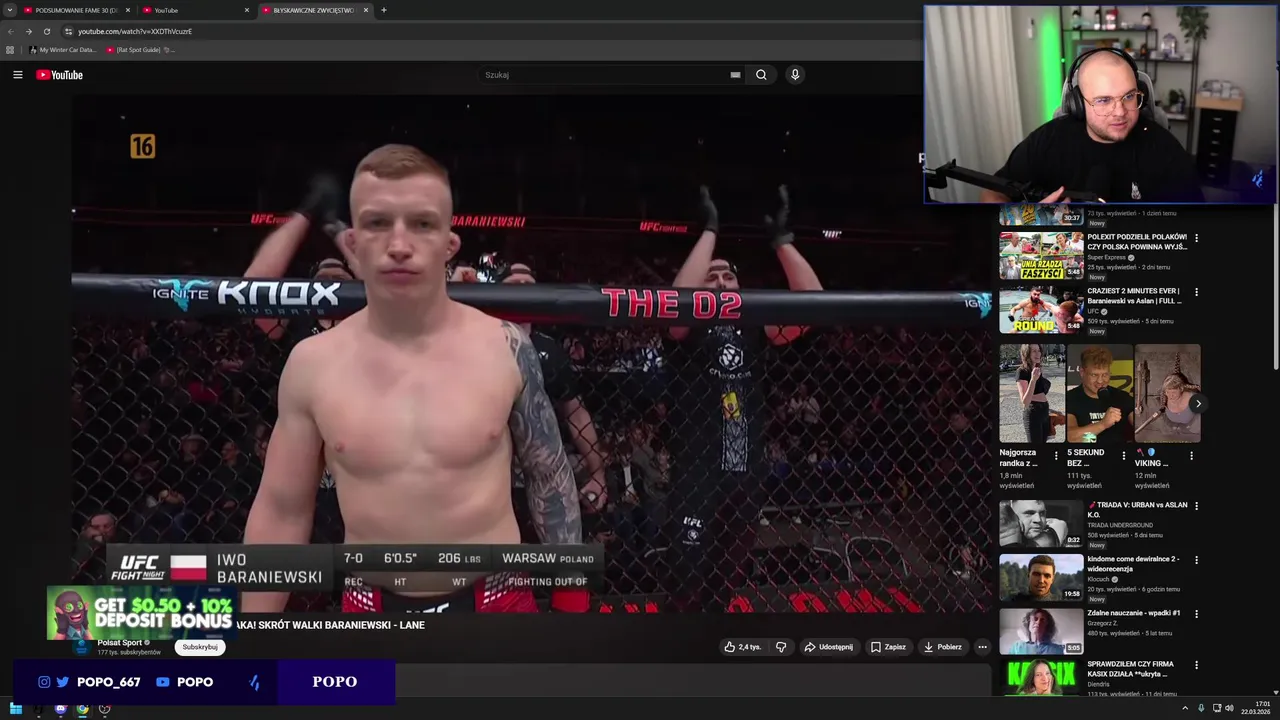Image resolution: width=1280 pixels, height=720 pixels.
Task: Go forward with the browser forward arrow
Action: coord(28,31)
